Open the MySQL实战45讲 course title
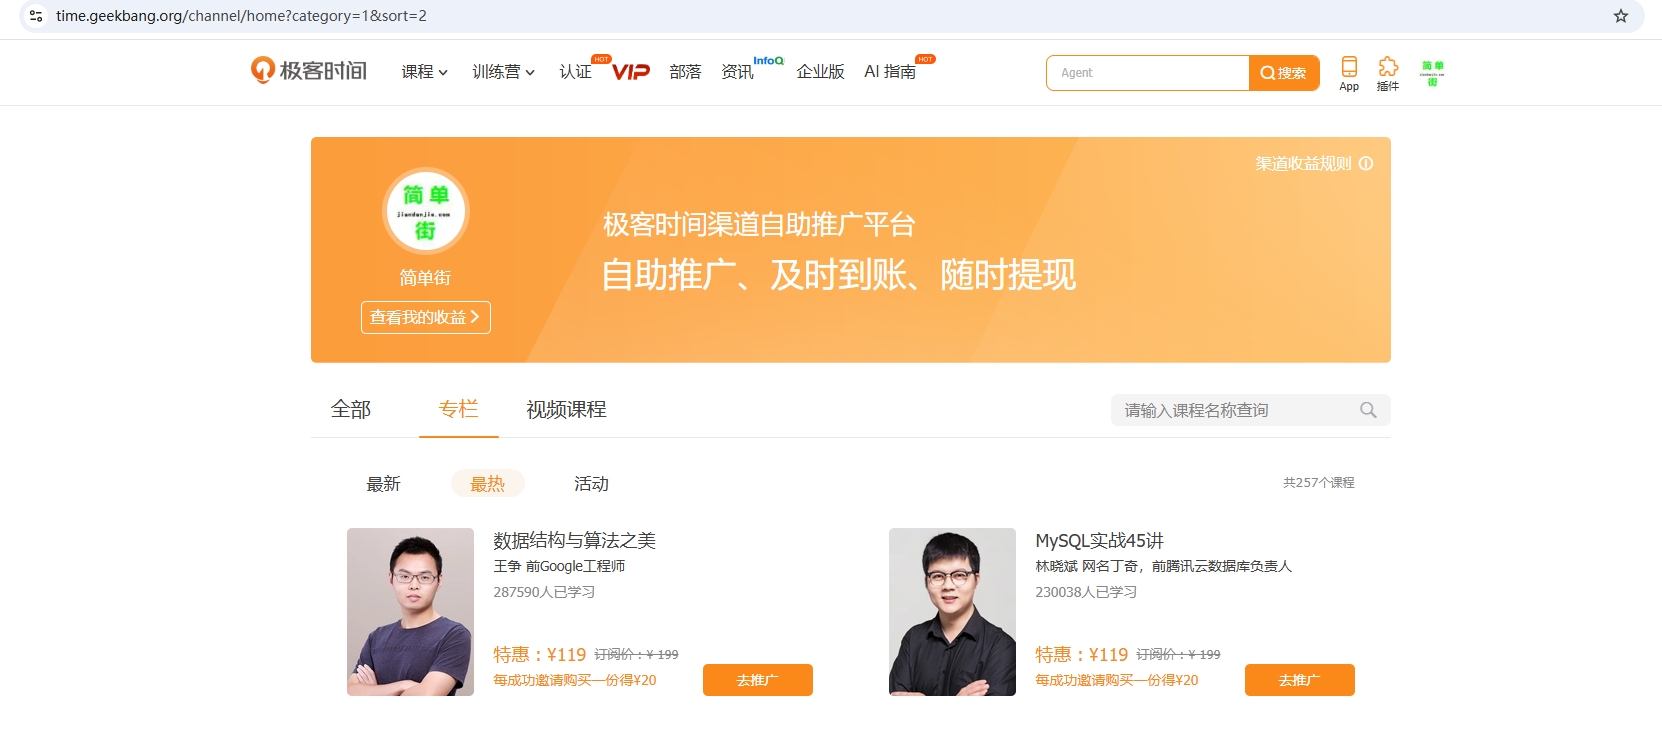 pyautogui.click(x=1099, y=541)
